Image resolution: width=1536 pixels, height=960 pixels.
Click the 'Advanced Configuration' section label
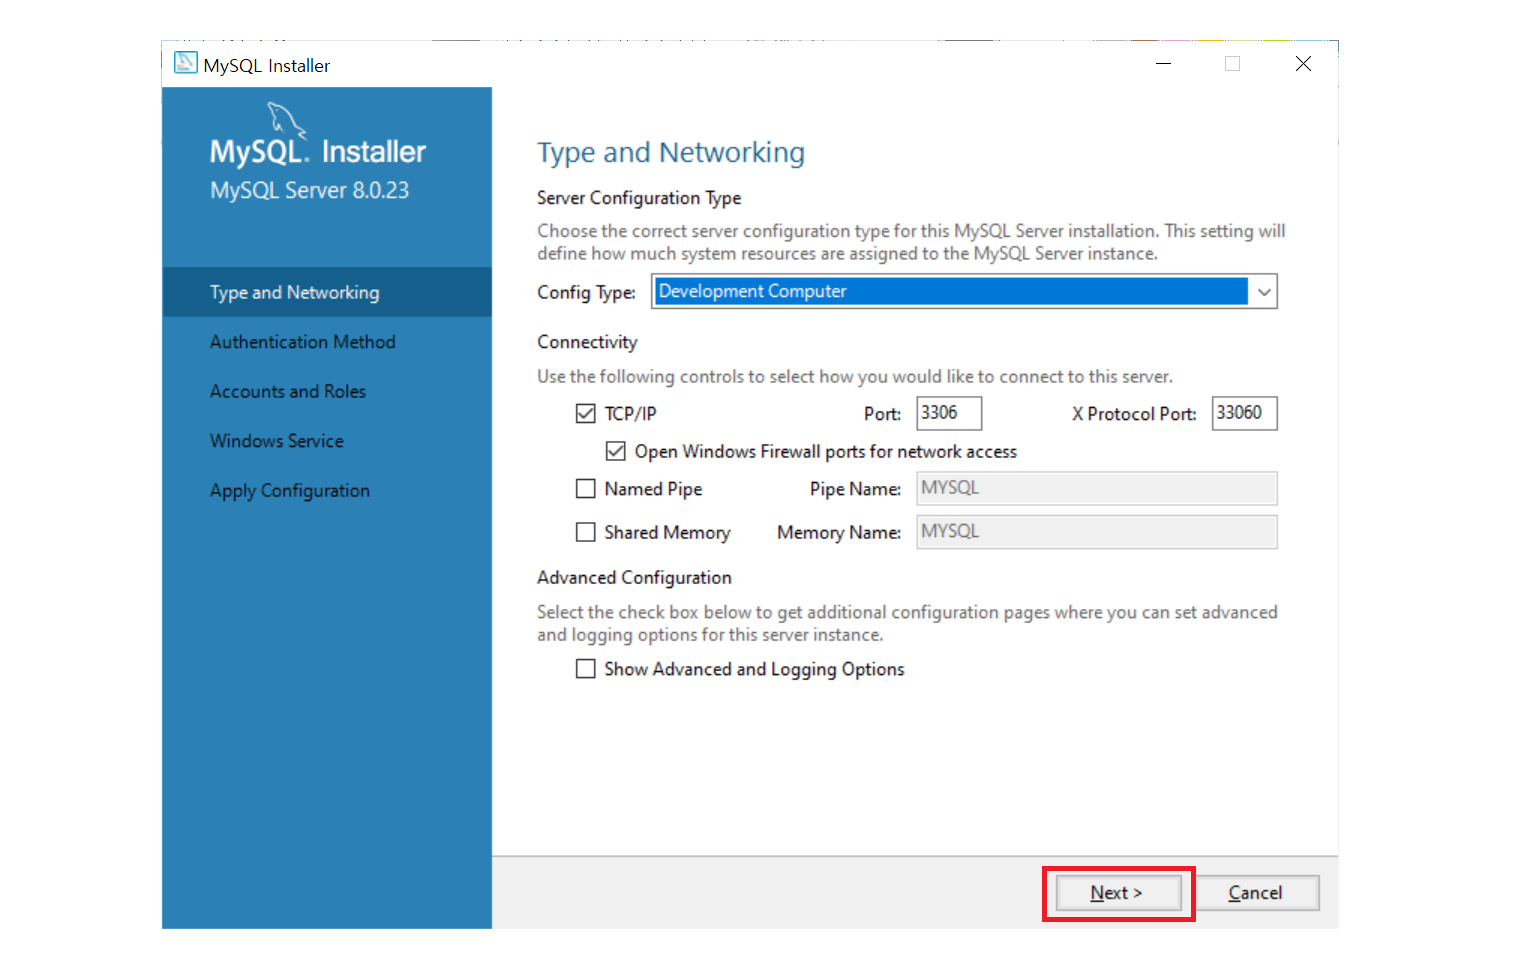pyautogui.click(x=634, y=578)
